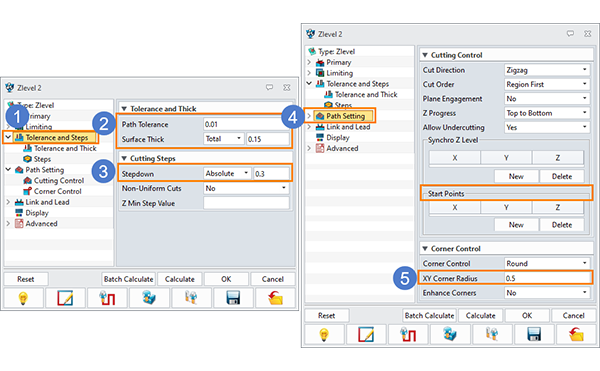Open the Surface Thick Total dropdown
Screen dimensions: 600x371
(x=223, y=139)
